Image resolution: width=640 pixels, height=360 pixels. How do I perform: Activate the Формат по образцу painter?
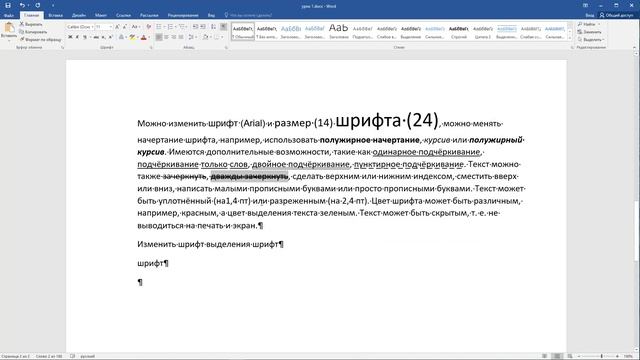tap(40, 40)
